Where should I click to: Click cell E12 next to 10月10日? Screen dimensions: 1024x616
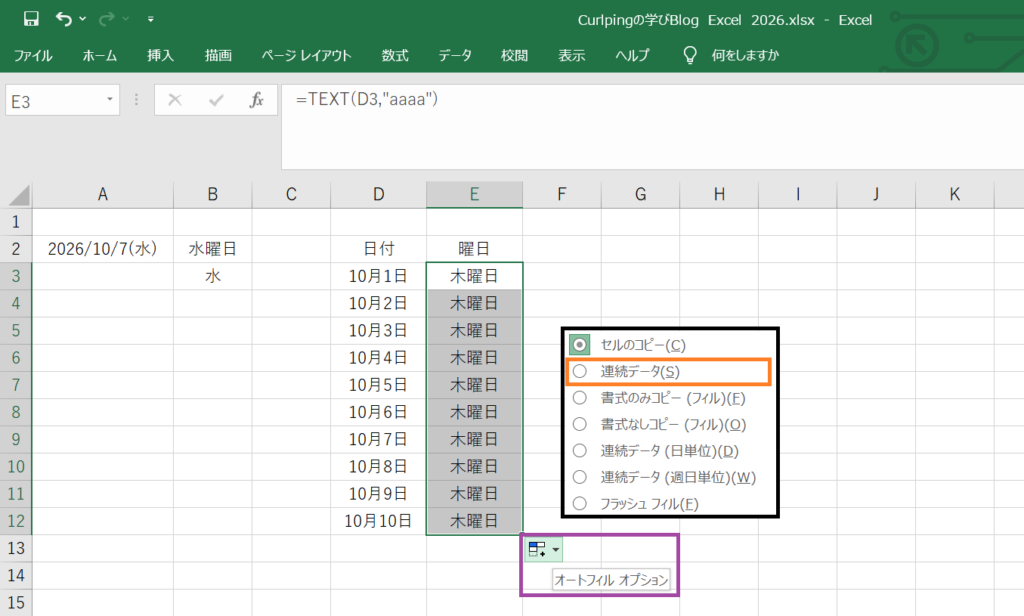[x=474, y=521]
